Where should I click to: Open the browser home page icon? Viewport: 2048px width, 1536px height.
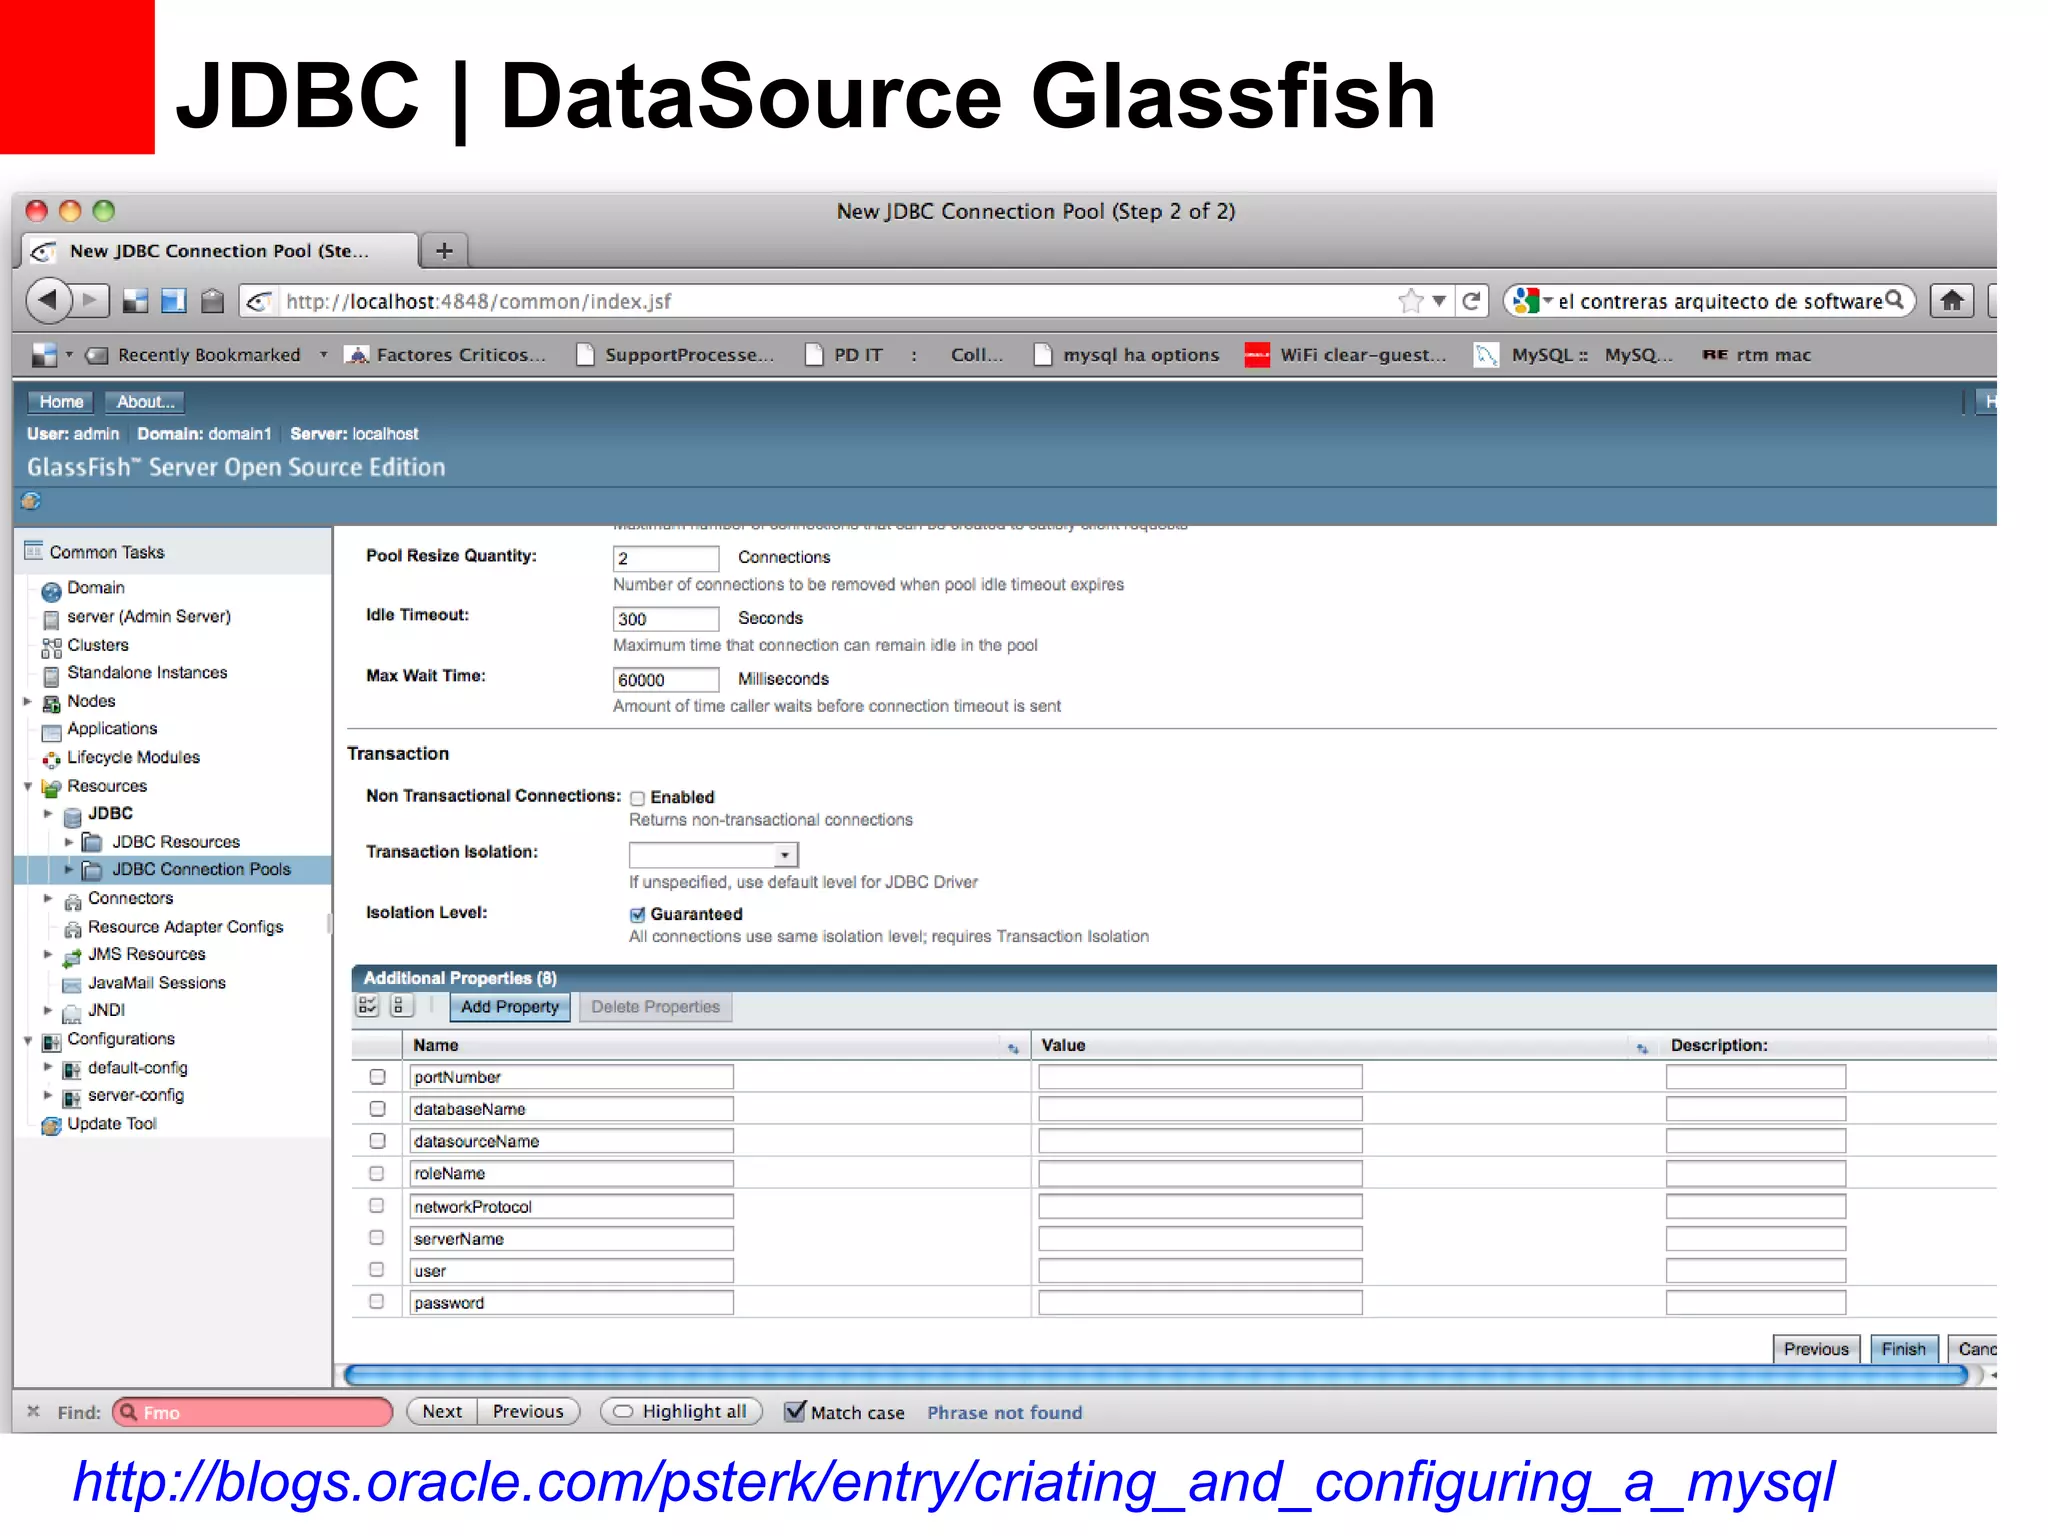coord(1952,300)
